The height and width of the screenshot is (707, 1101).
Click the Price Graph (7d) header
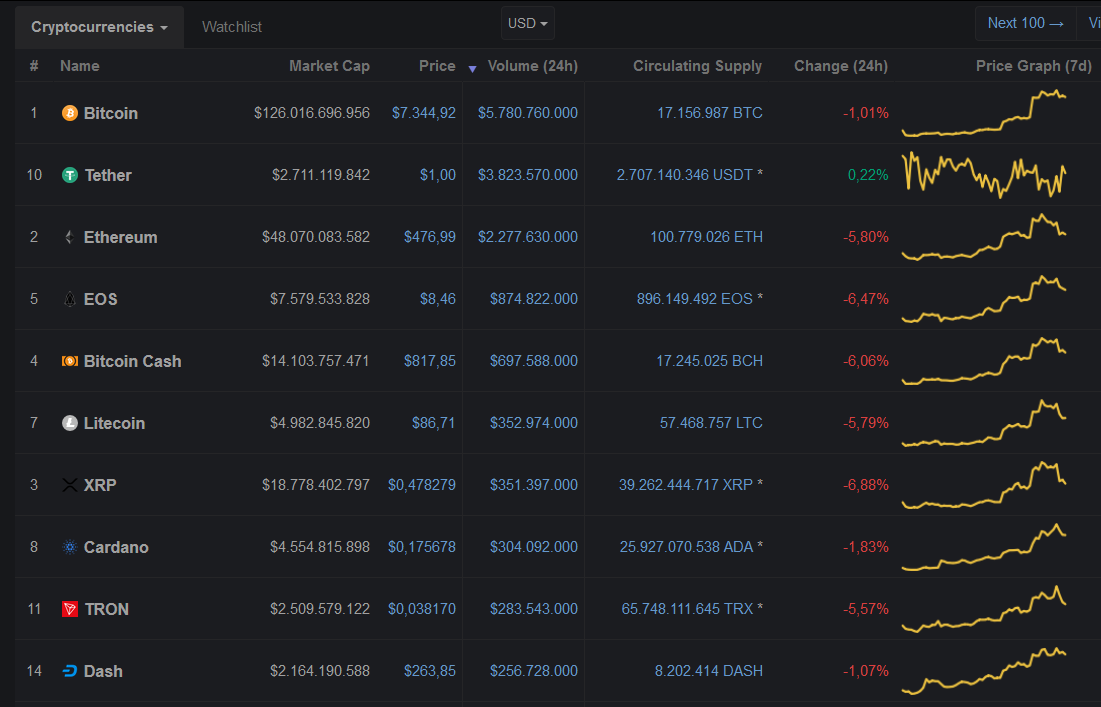point(1034,66)
